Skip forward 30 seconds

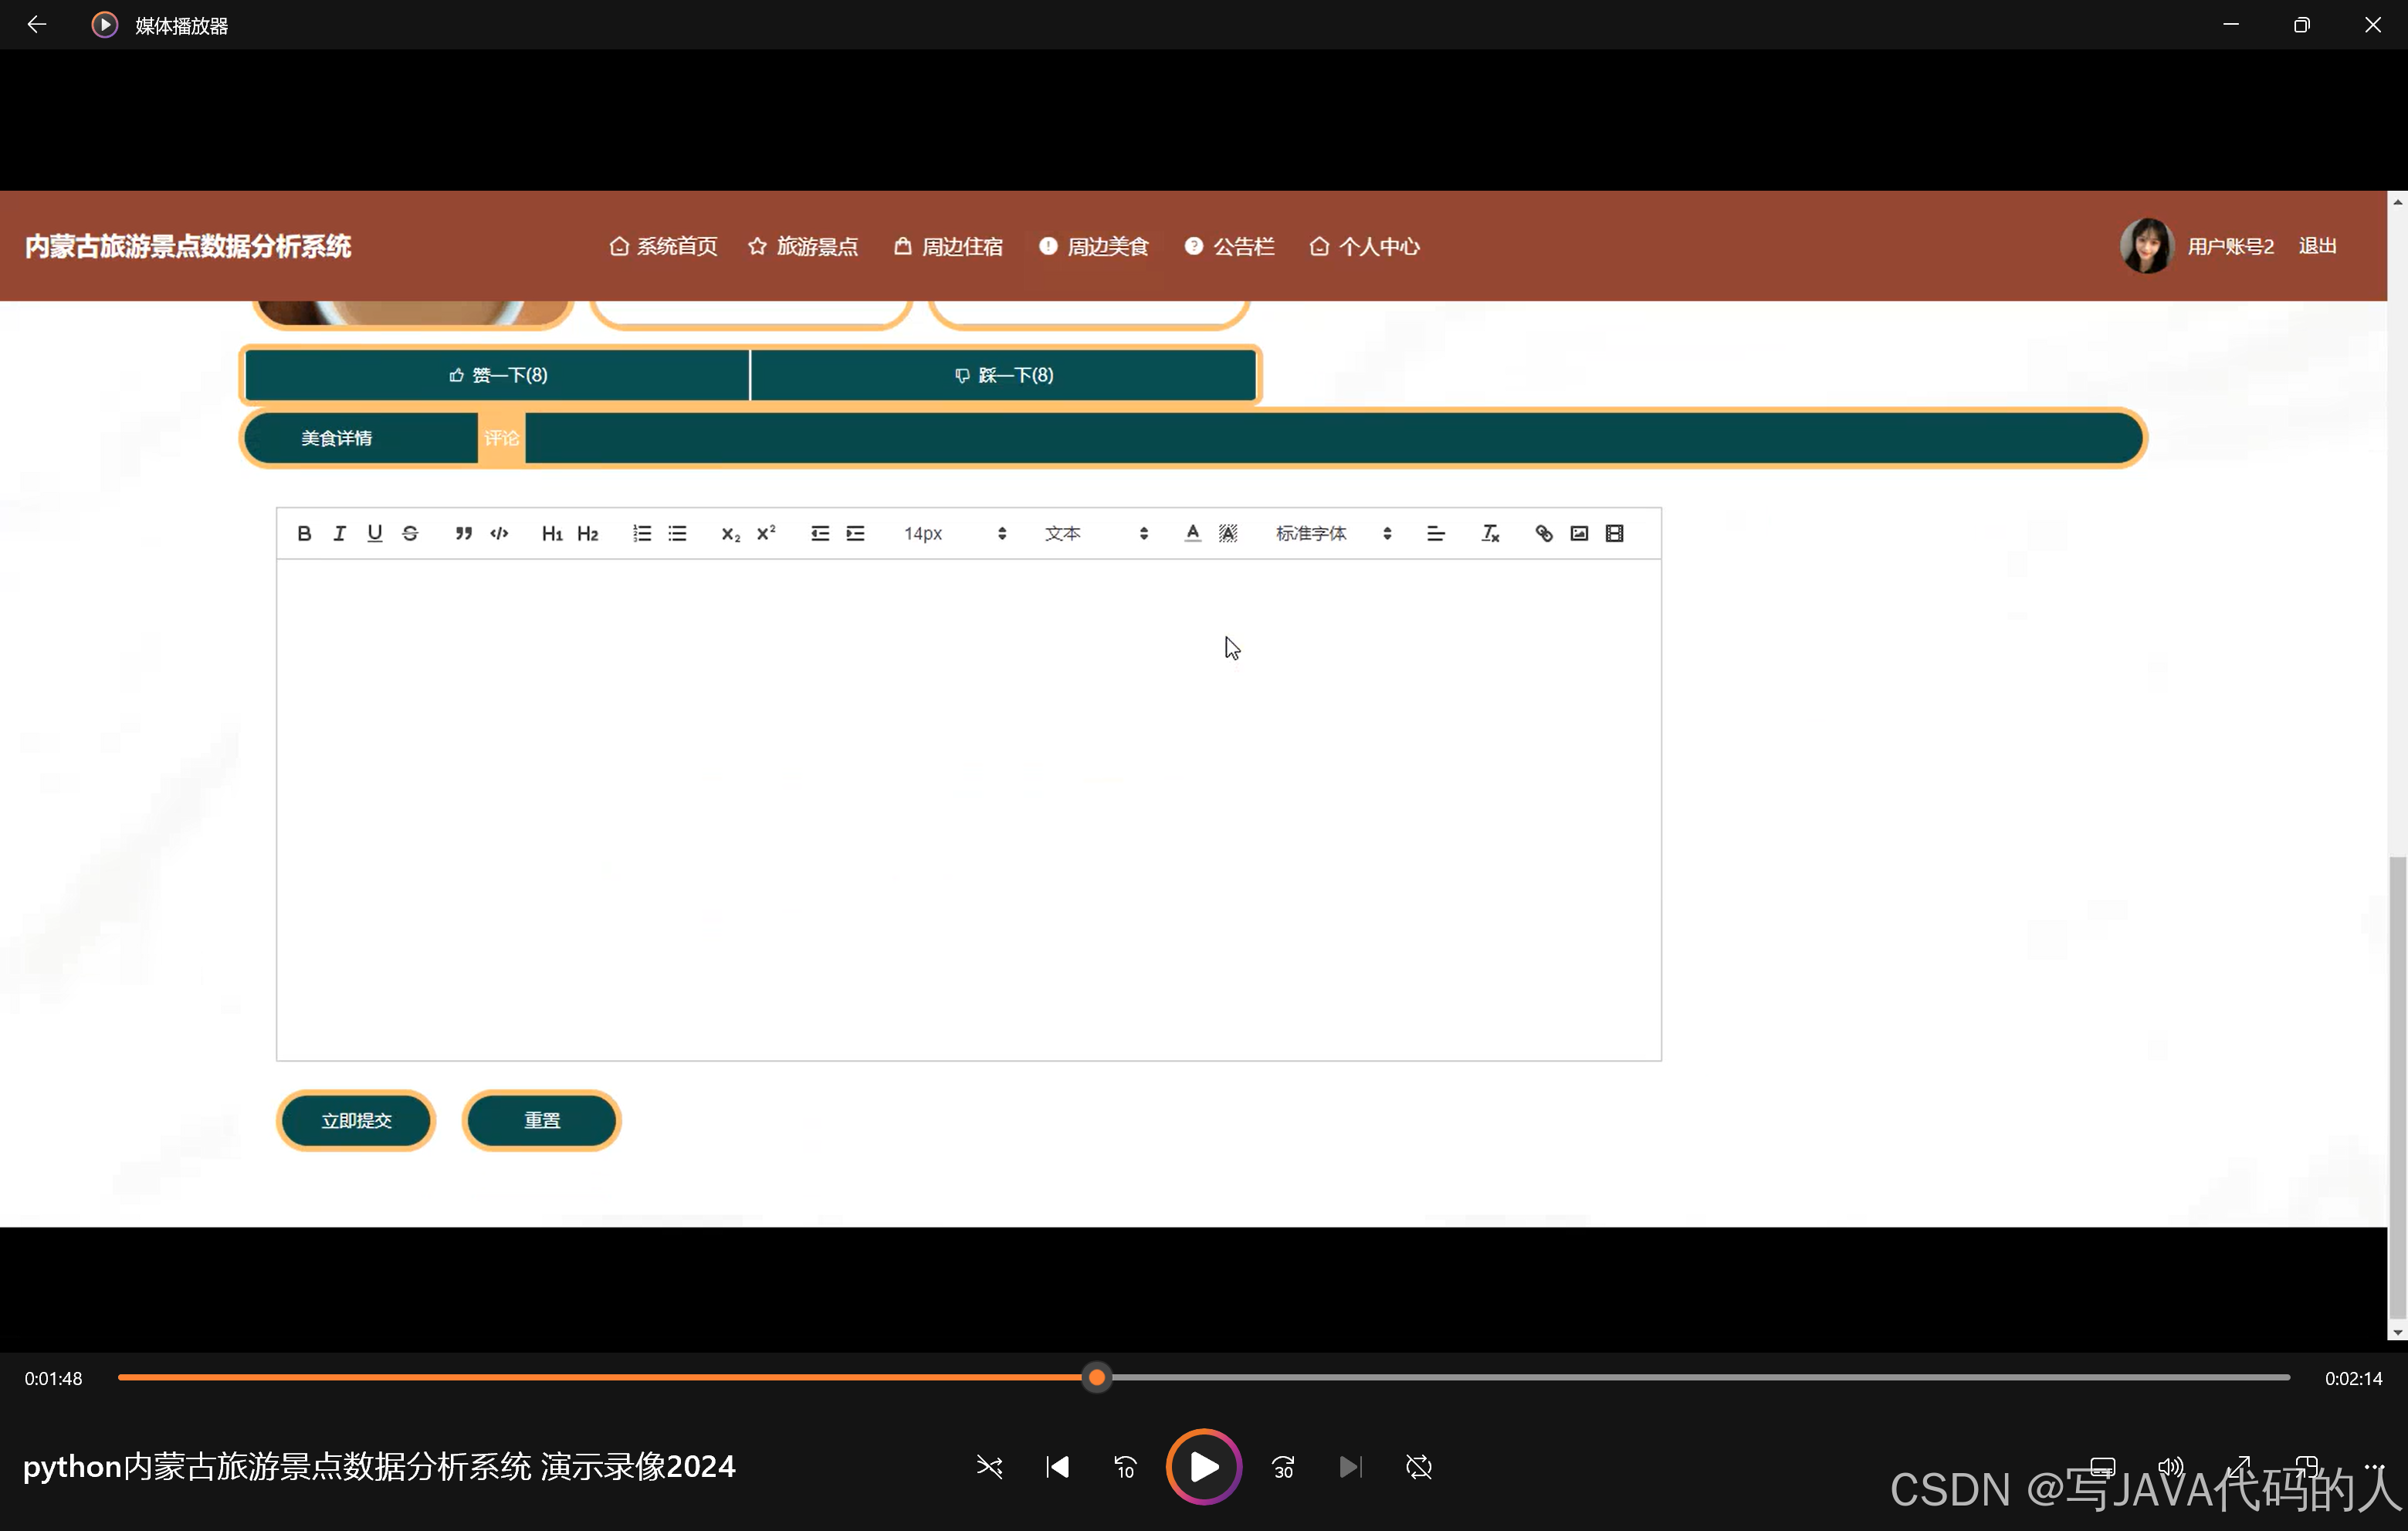pos(1283,1467)
